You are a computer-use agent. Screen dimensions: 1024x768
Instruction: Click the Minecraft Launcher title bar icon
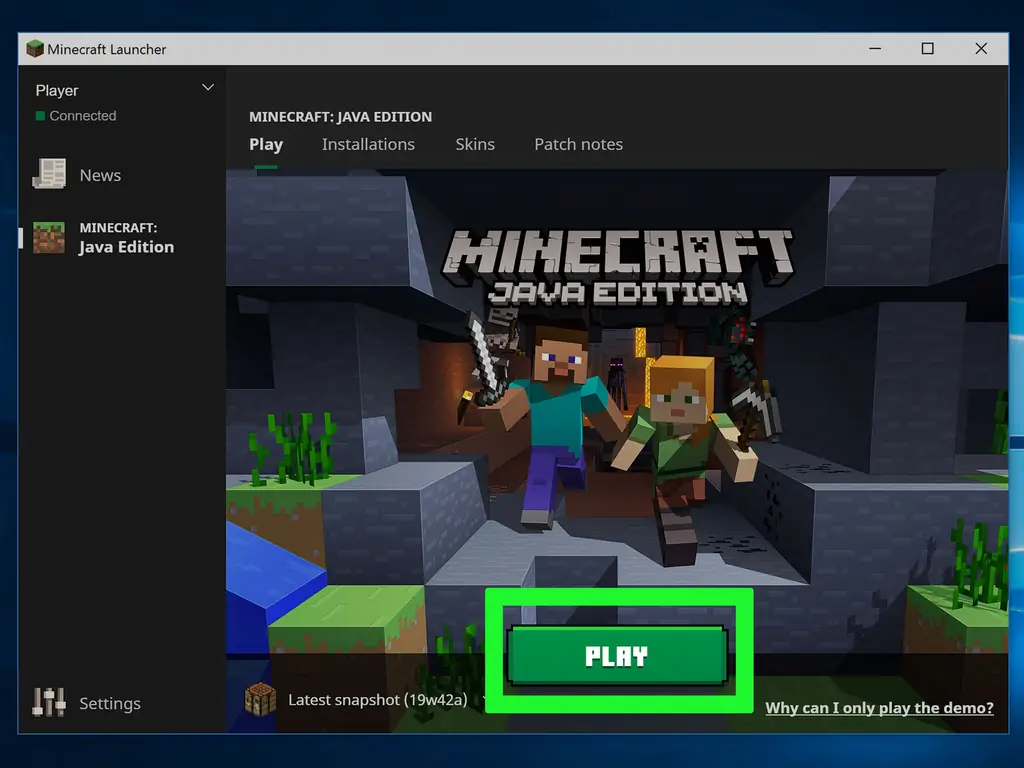[35, 49]
